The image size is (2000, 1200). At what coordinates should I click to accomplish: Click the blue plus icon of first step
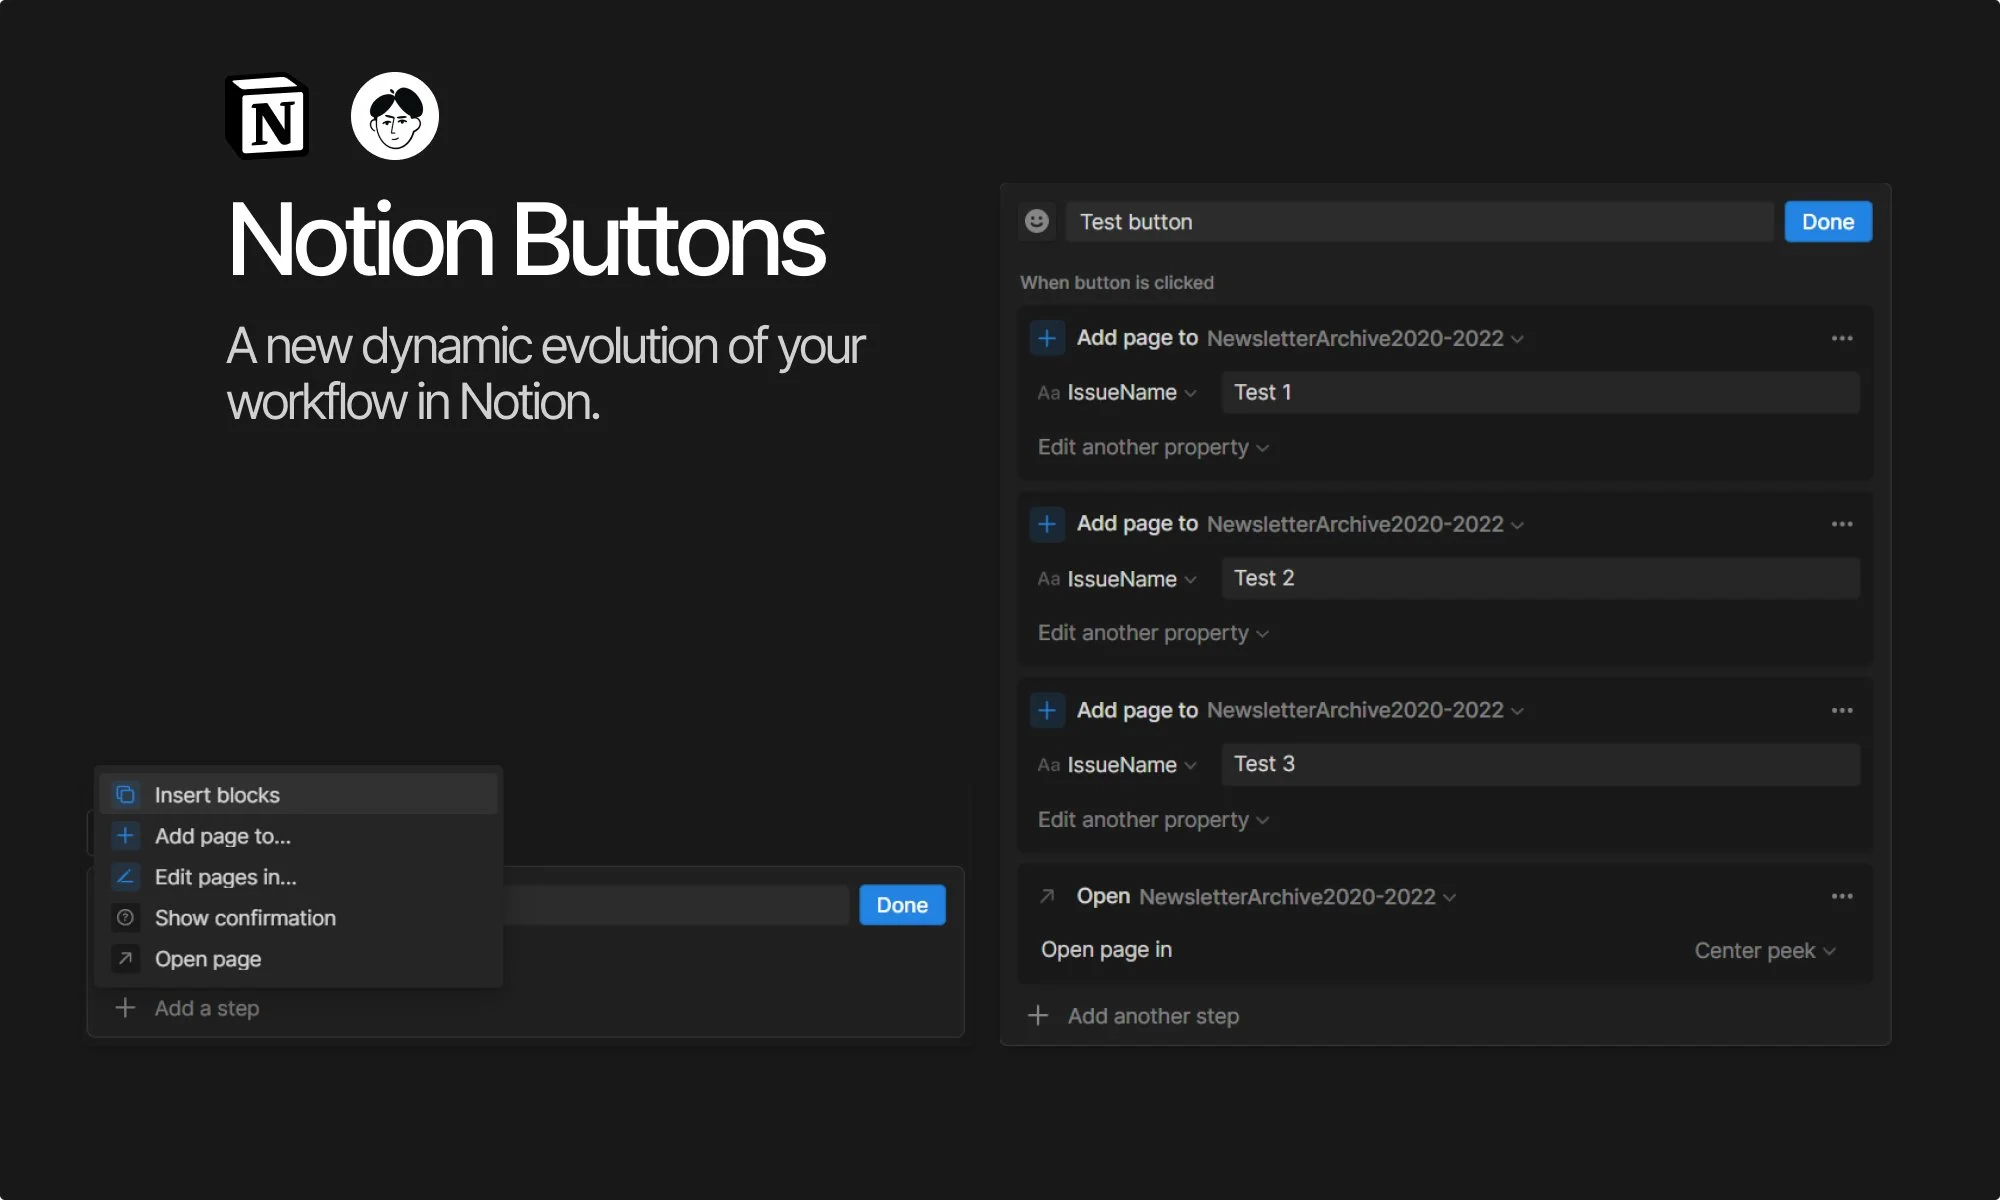(1047, 338)
